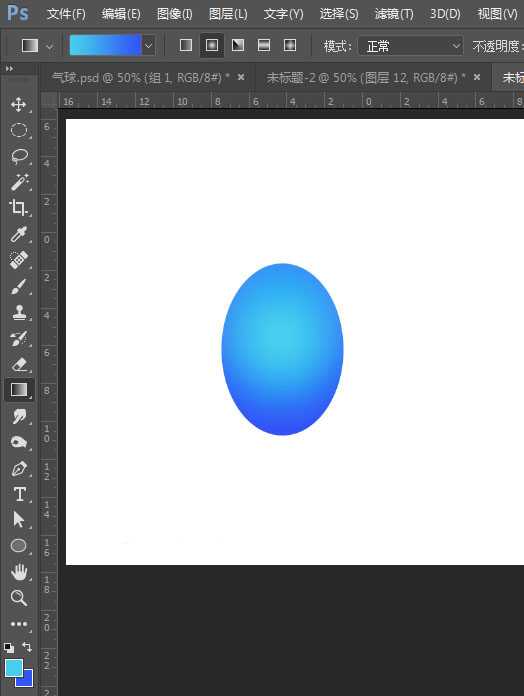Choose the Diamond gradient style

click(x=290, y=45)
